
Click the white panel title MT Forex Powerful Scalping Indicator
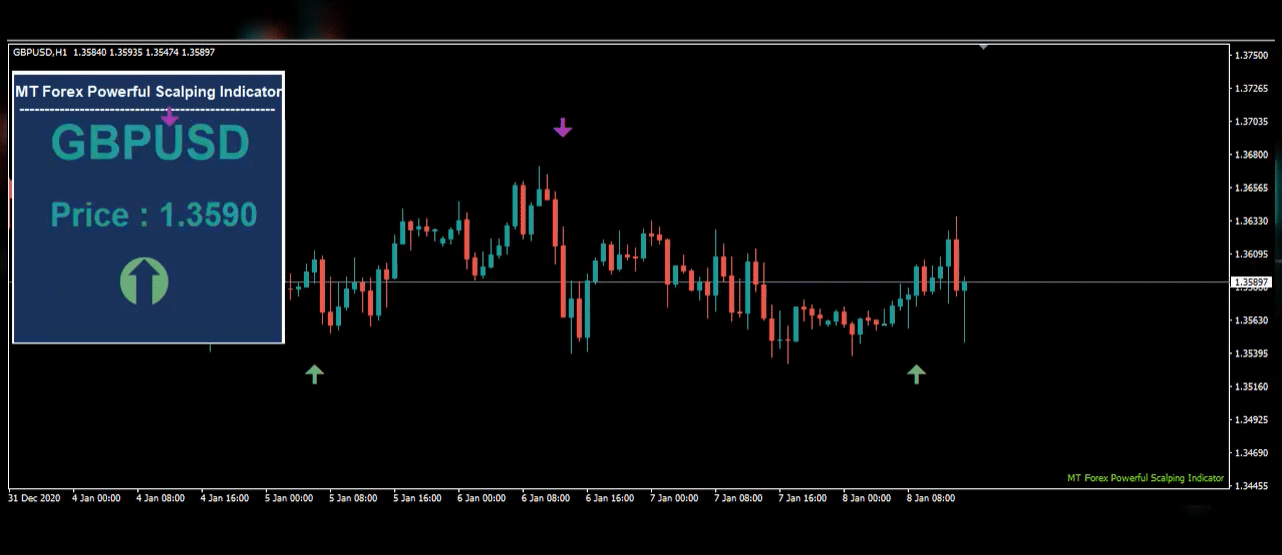click(x=148, y=91)
